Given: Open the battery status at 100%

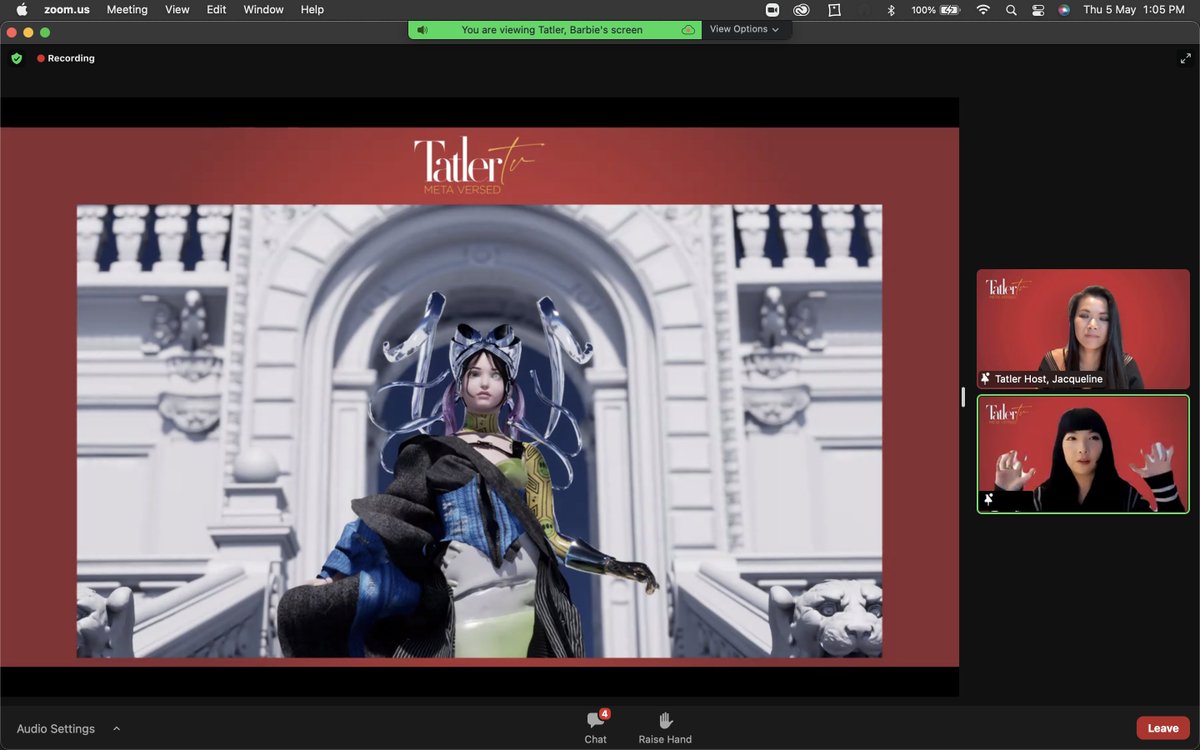Looking at the screenshot, I should click(936, 9).
